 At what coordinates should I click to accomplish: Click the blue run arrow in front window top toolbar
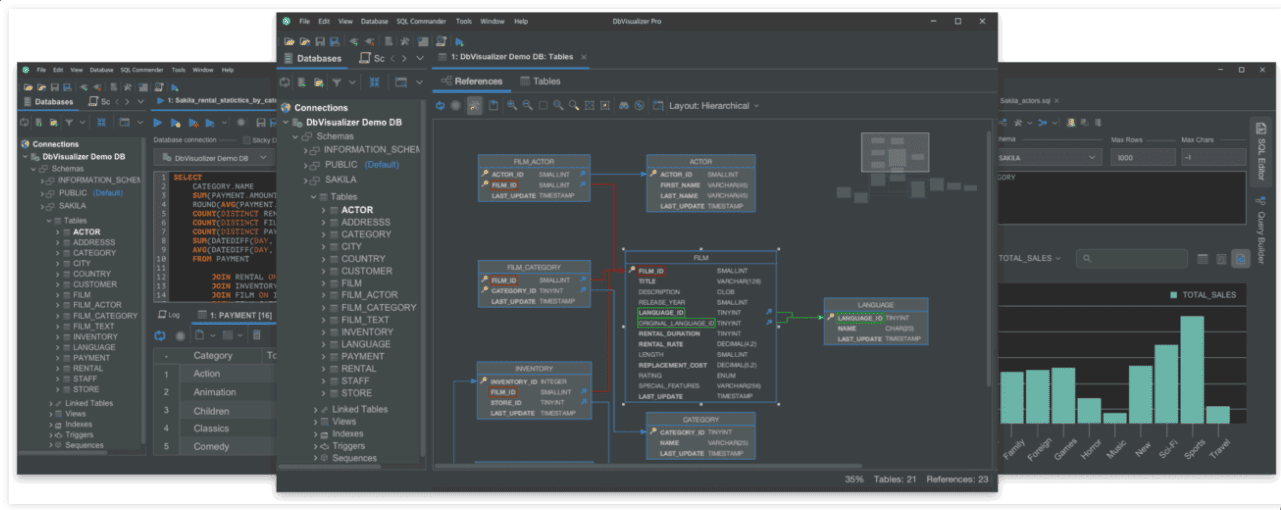[459, 42]
